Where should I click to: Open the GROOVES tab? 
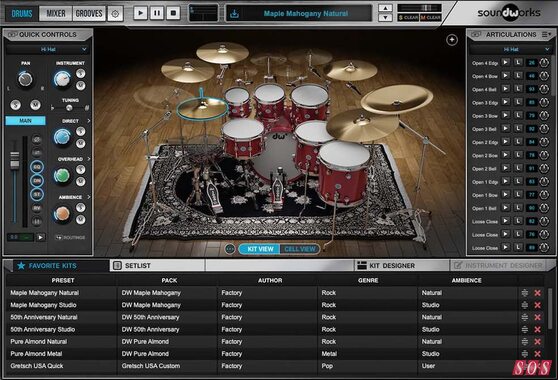point(89,14)
